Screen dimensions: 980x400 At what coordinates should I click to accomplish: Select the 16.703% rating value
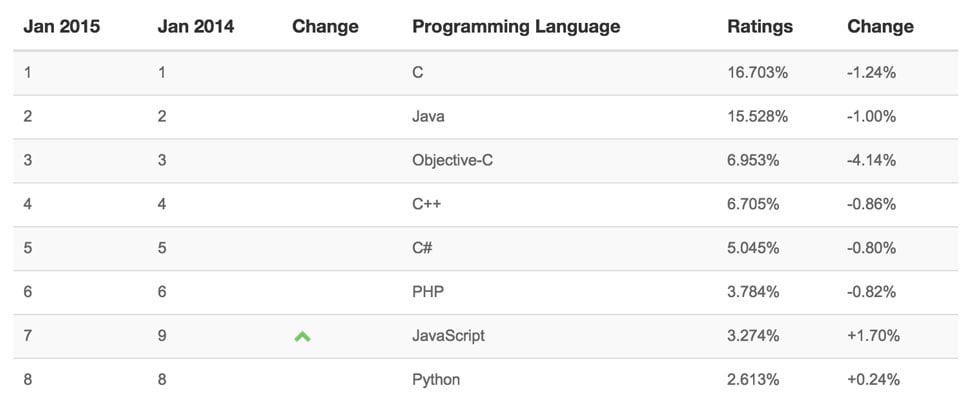(758, 72)
